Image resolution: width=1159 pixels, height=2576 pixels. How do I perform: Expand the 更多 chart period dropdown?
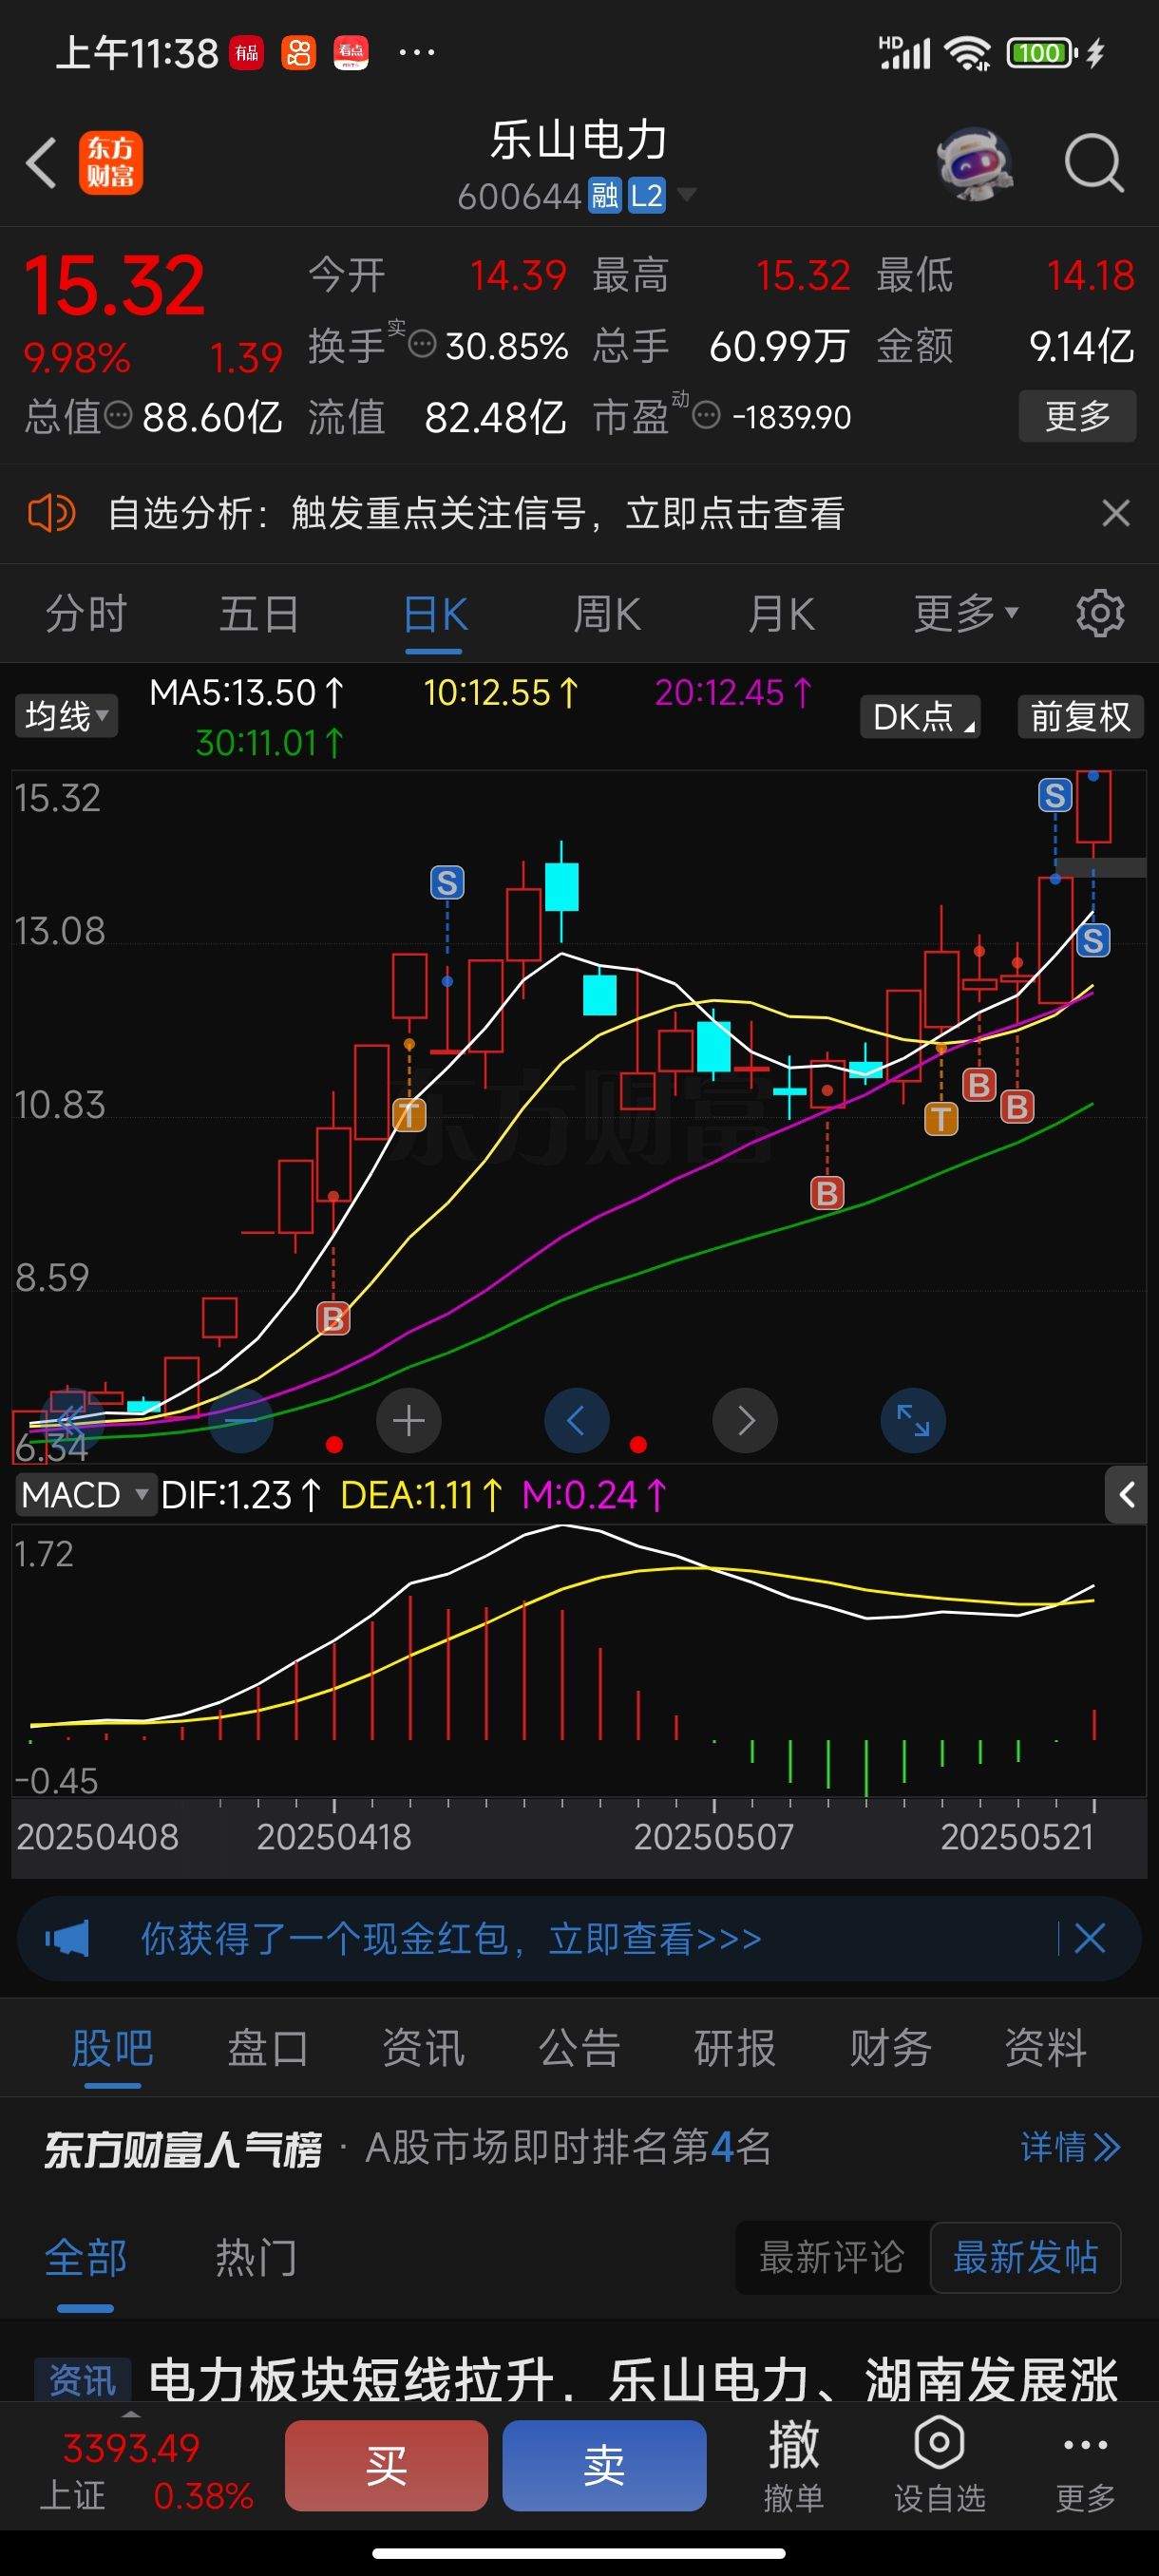click(966, 613)
